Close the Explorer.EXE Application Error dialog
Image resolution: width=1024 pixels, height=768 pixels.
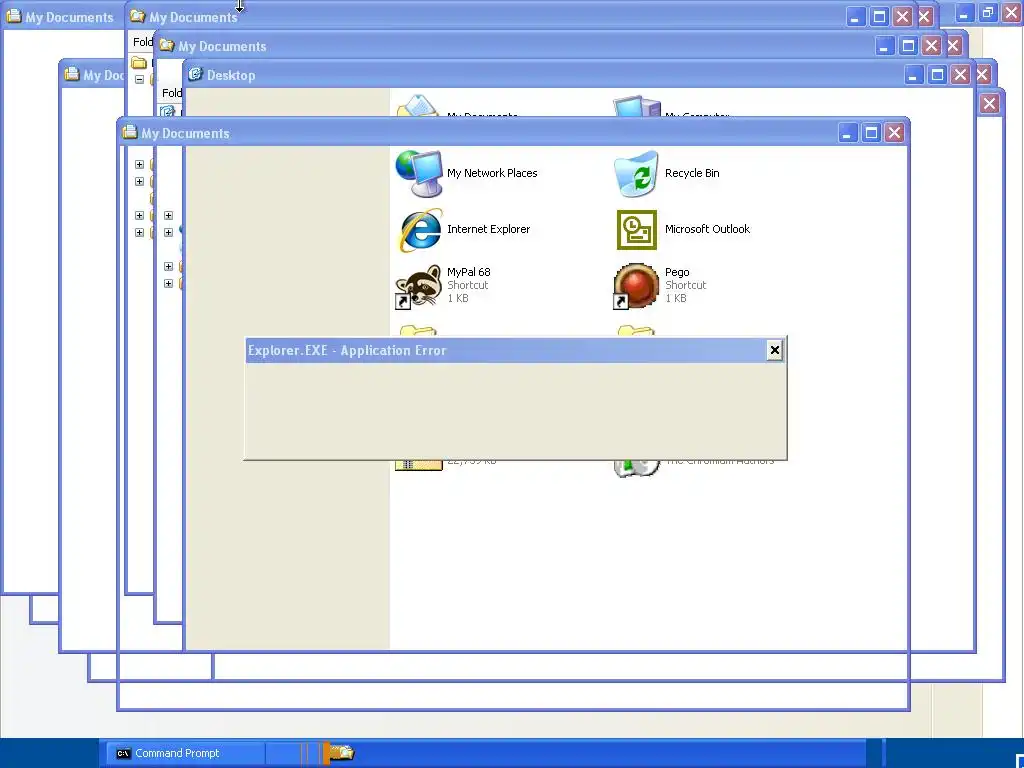[x=775, y=350]
